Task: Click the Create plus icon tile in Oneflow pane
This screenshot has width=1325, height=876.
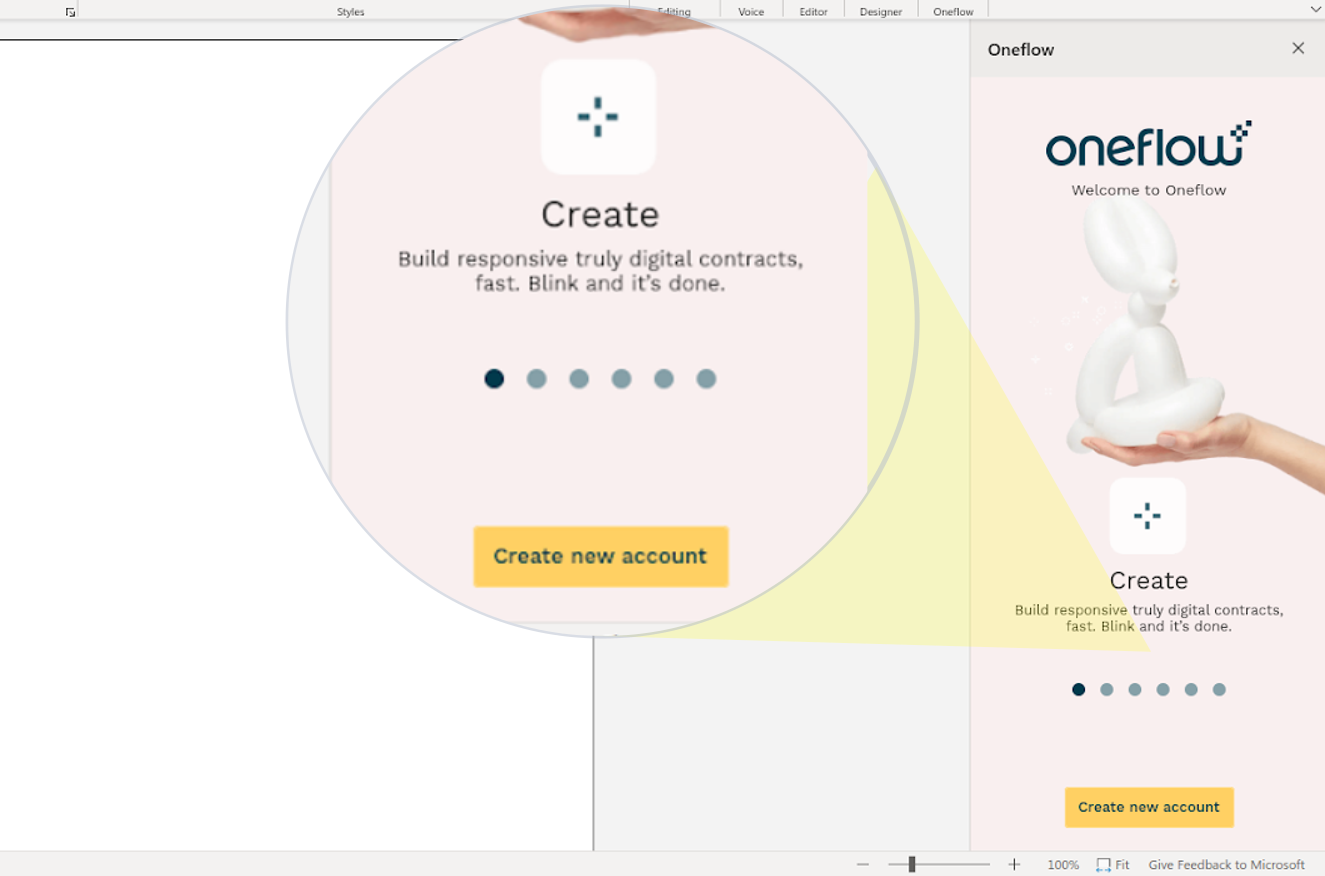Action: pos(1147,516)
